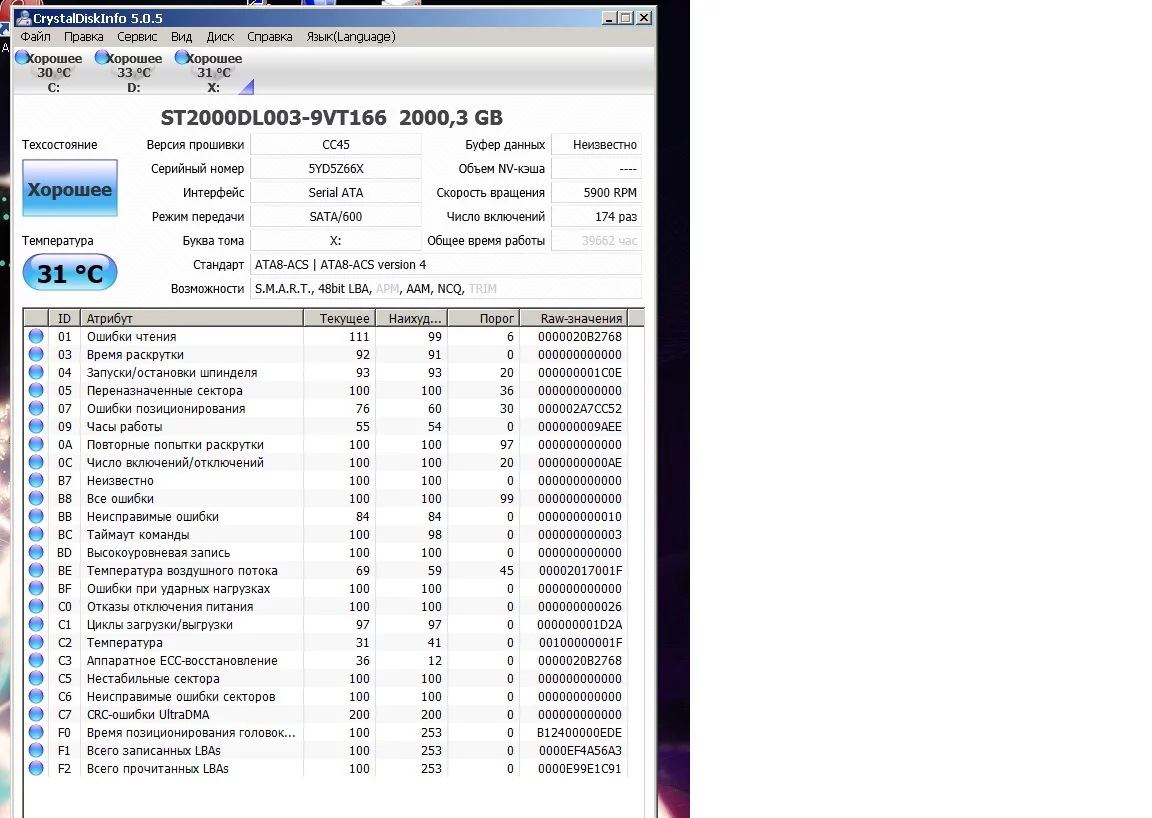The image size is (1152, 818).
Task: Select drive X: status tab
Action: tap(212, 72)
